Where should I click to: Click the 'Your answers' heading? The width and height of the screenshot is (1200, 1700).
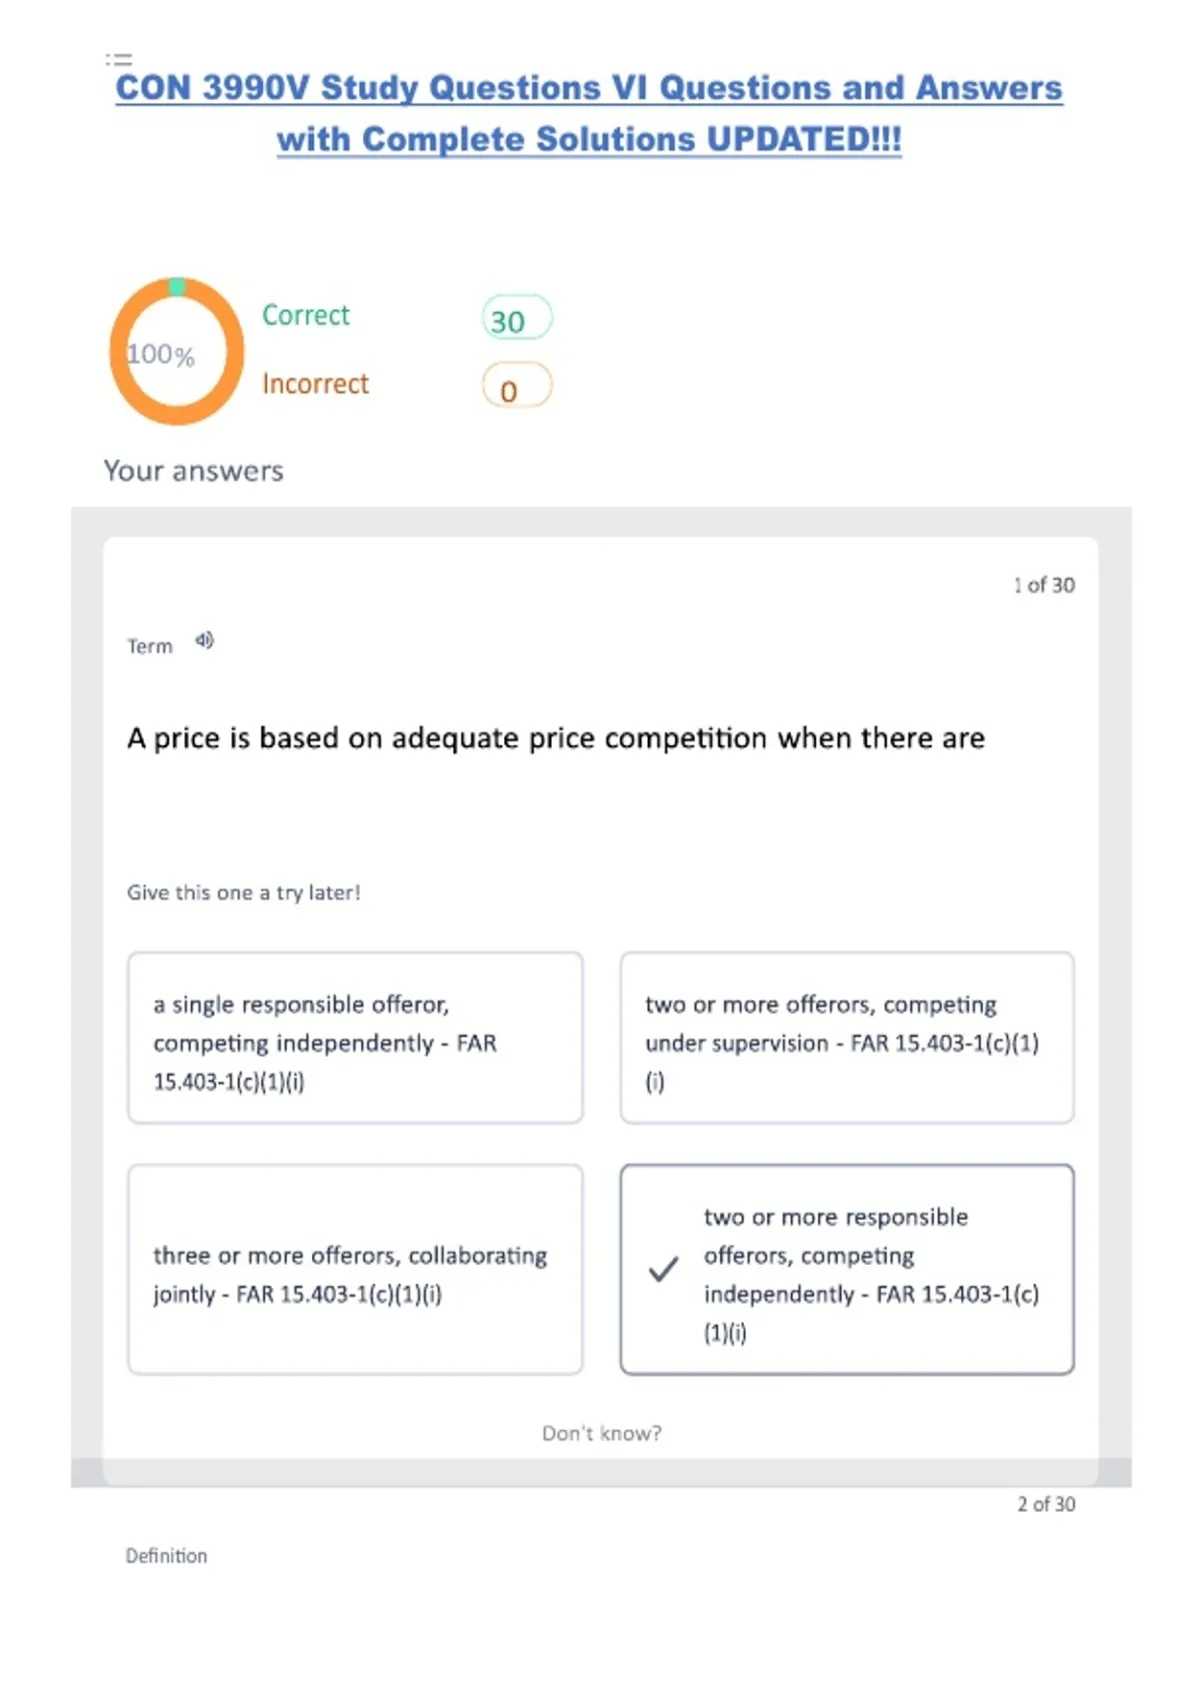pyautogui.click(x=194, y=471)
